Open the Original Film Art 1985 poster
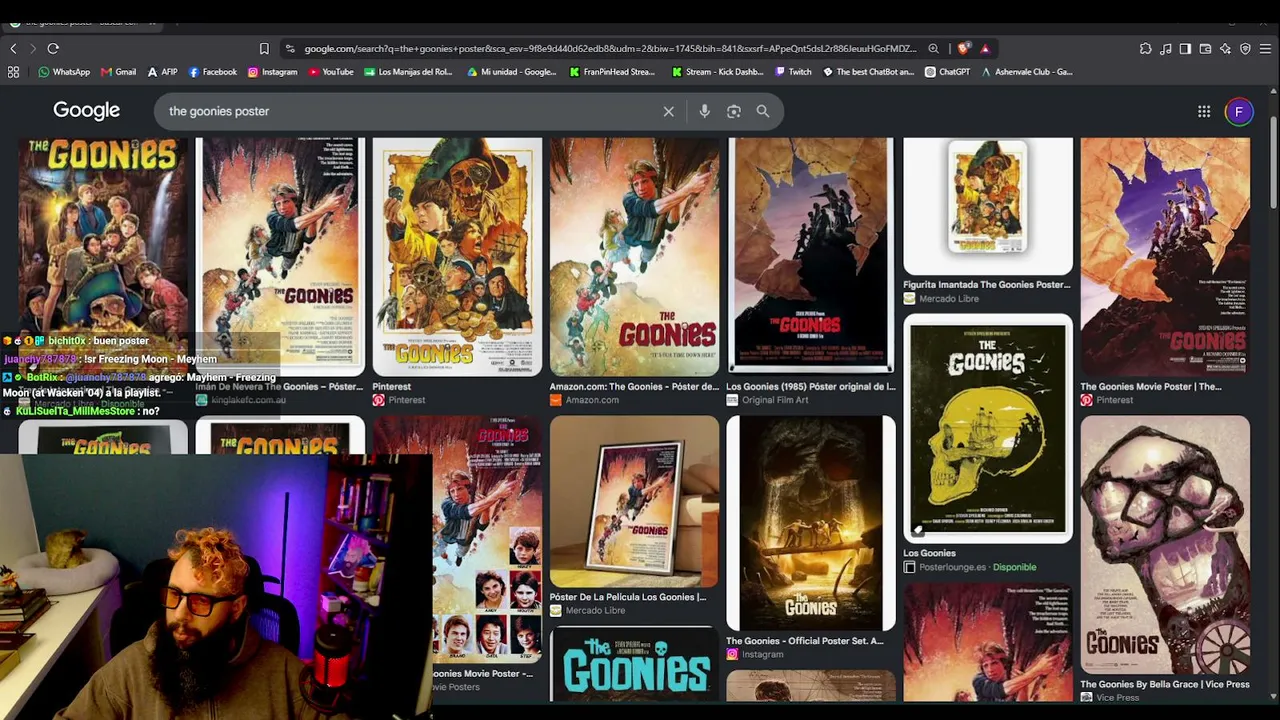 (x=811, y=257)
